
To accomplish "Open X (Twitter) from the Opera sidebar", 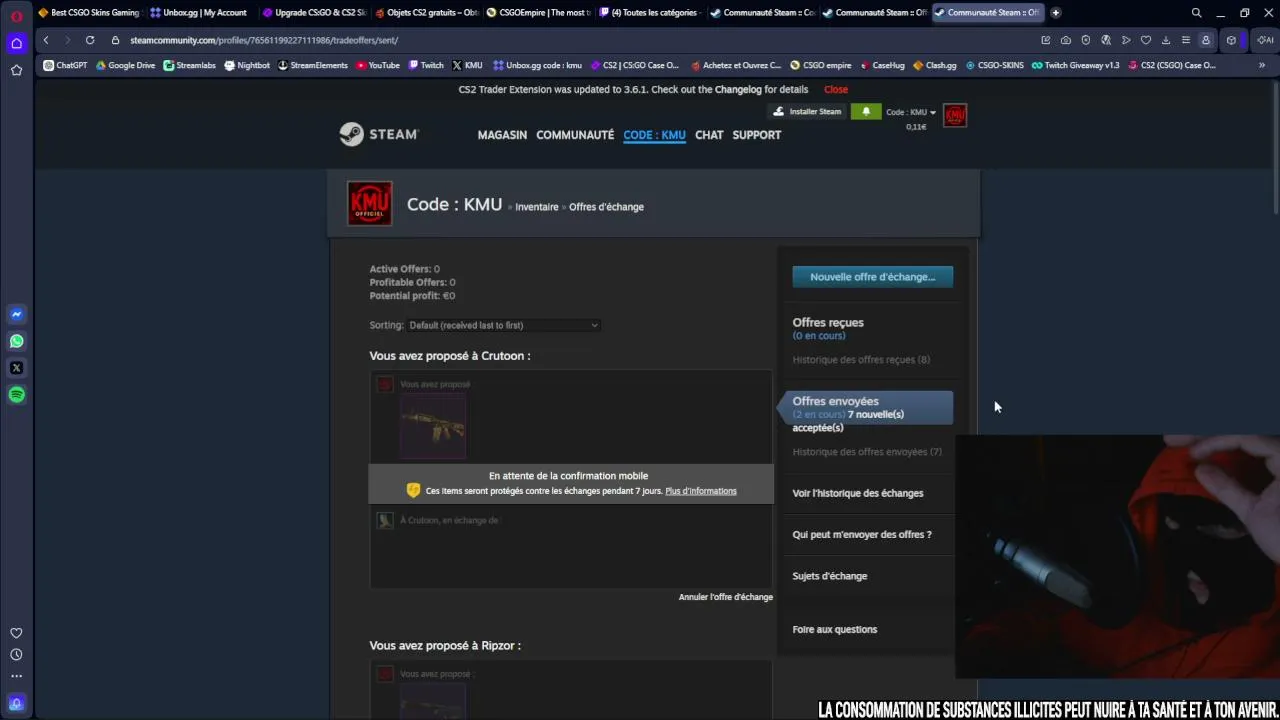I will (16, 368).
